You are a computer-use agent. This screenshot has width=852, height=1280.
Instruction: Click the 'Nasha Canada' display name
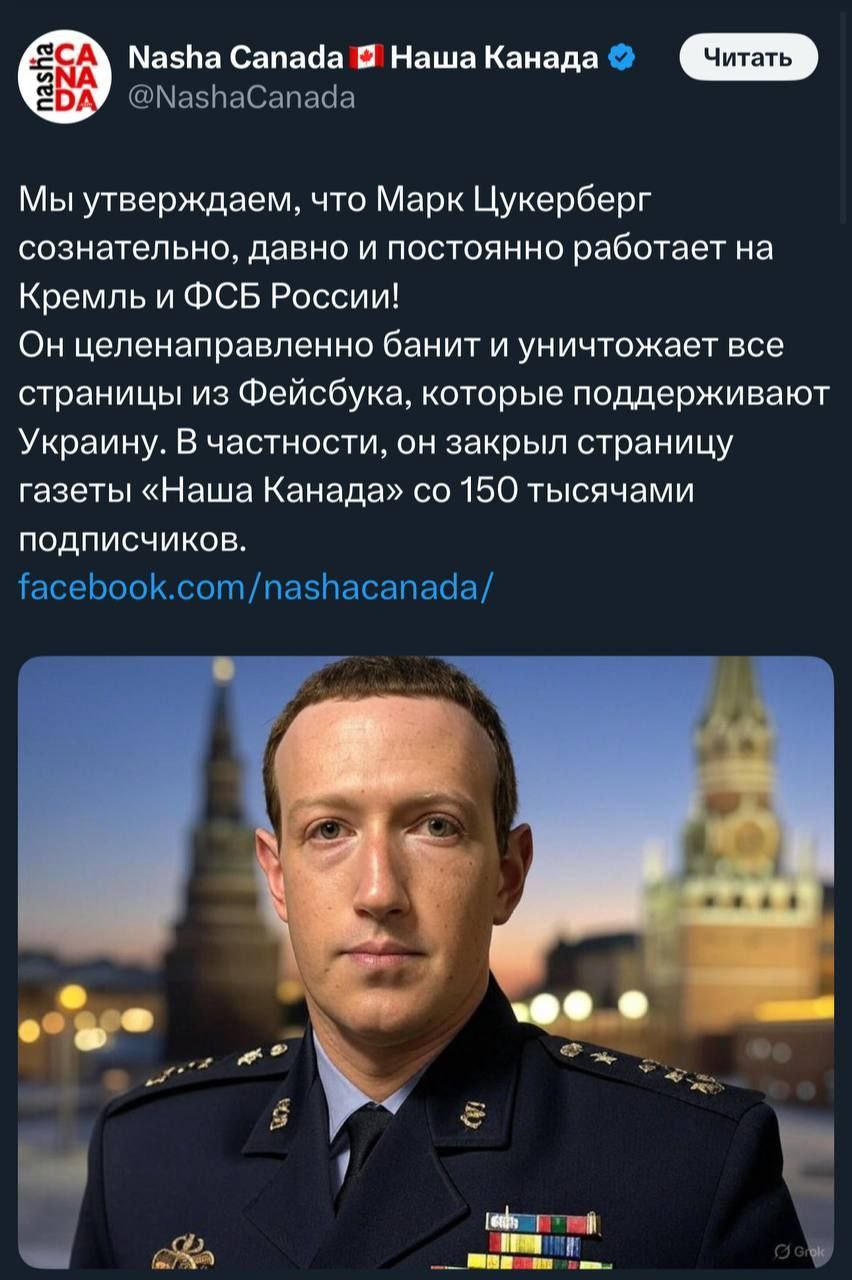(x=236, y=59)
